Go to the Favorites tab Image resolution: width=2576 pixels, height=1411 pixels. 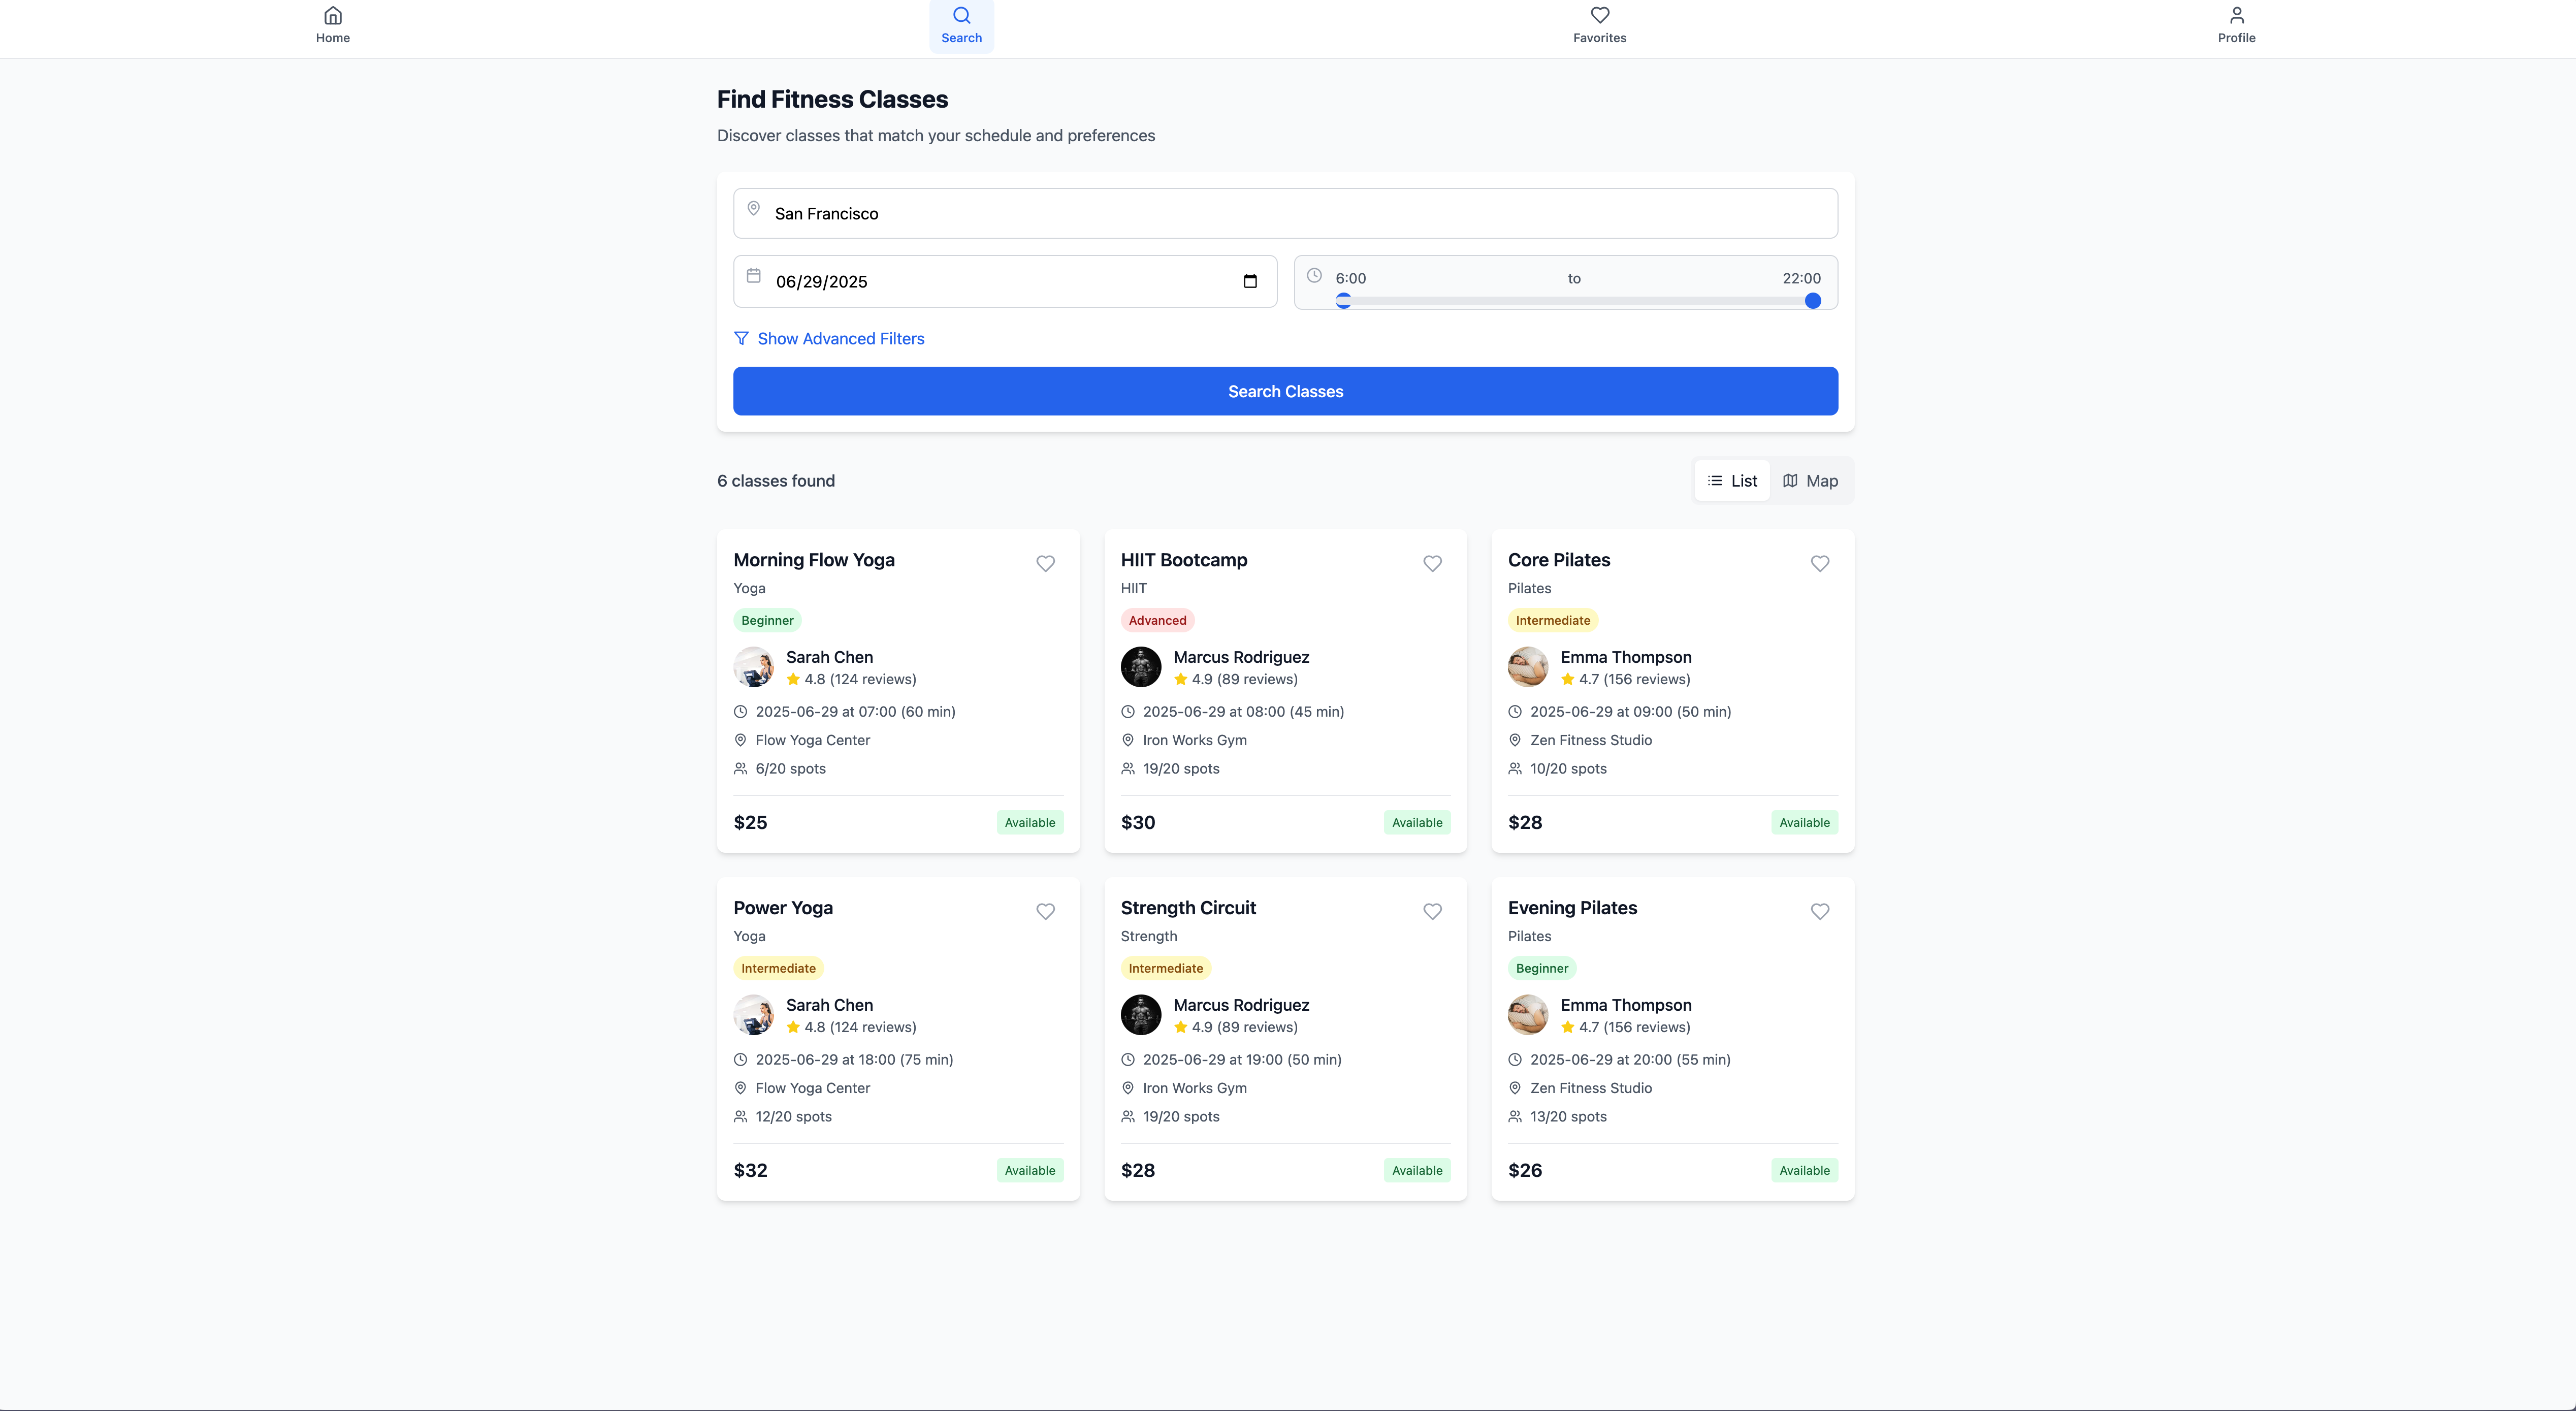tap(1599, 25)
